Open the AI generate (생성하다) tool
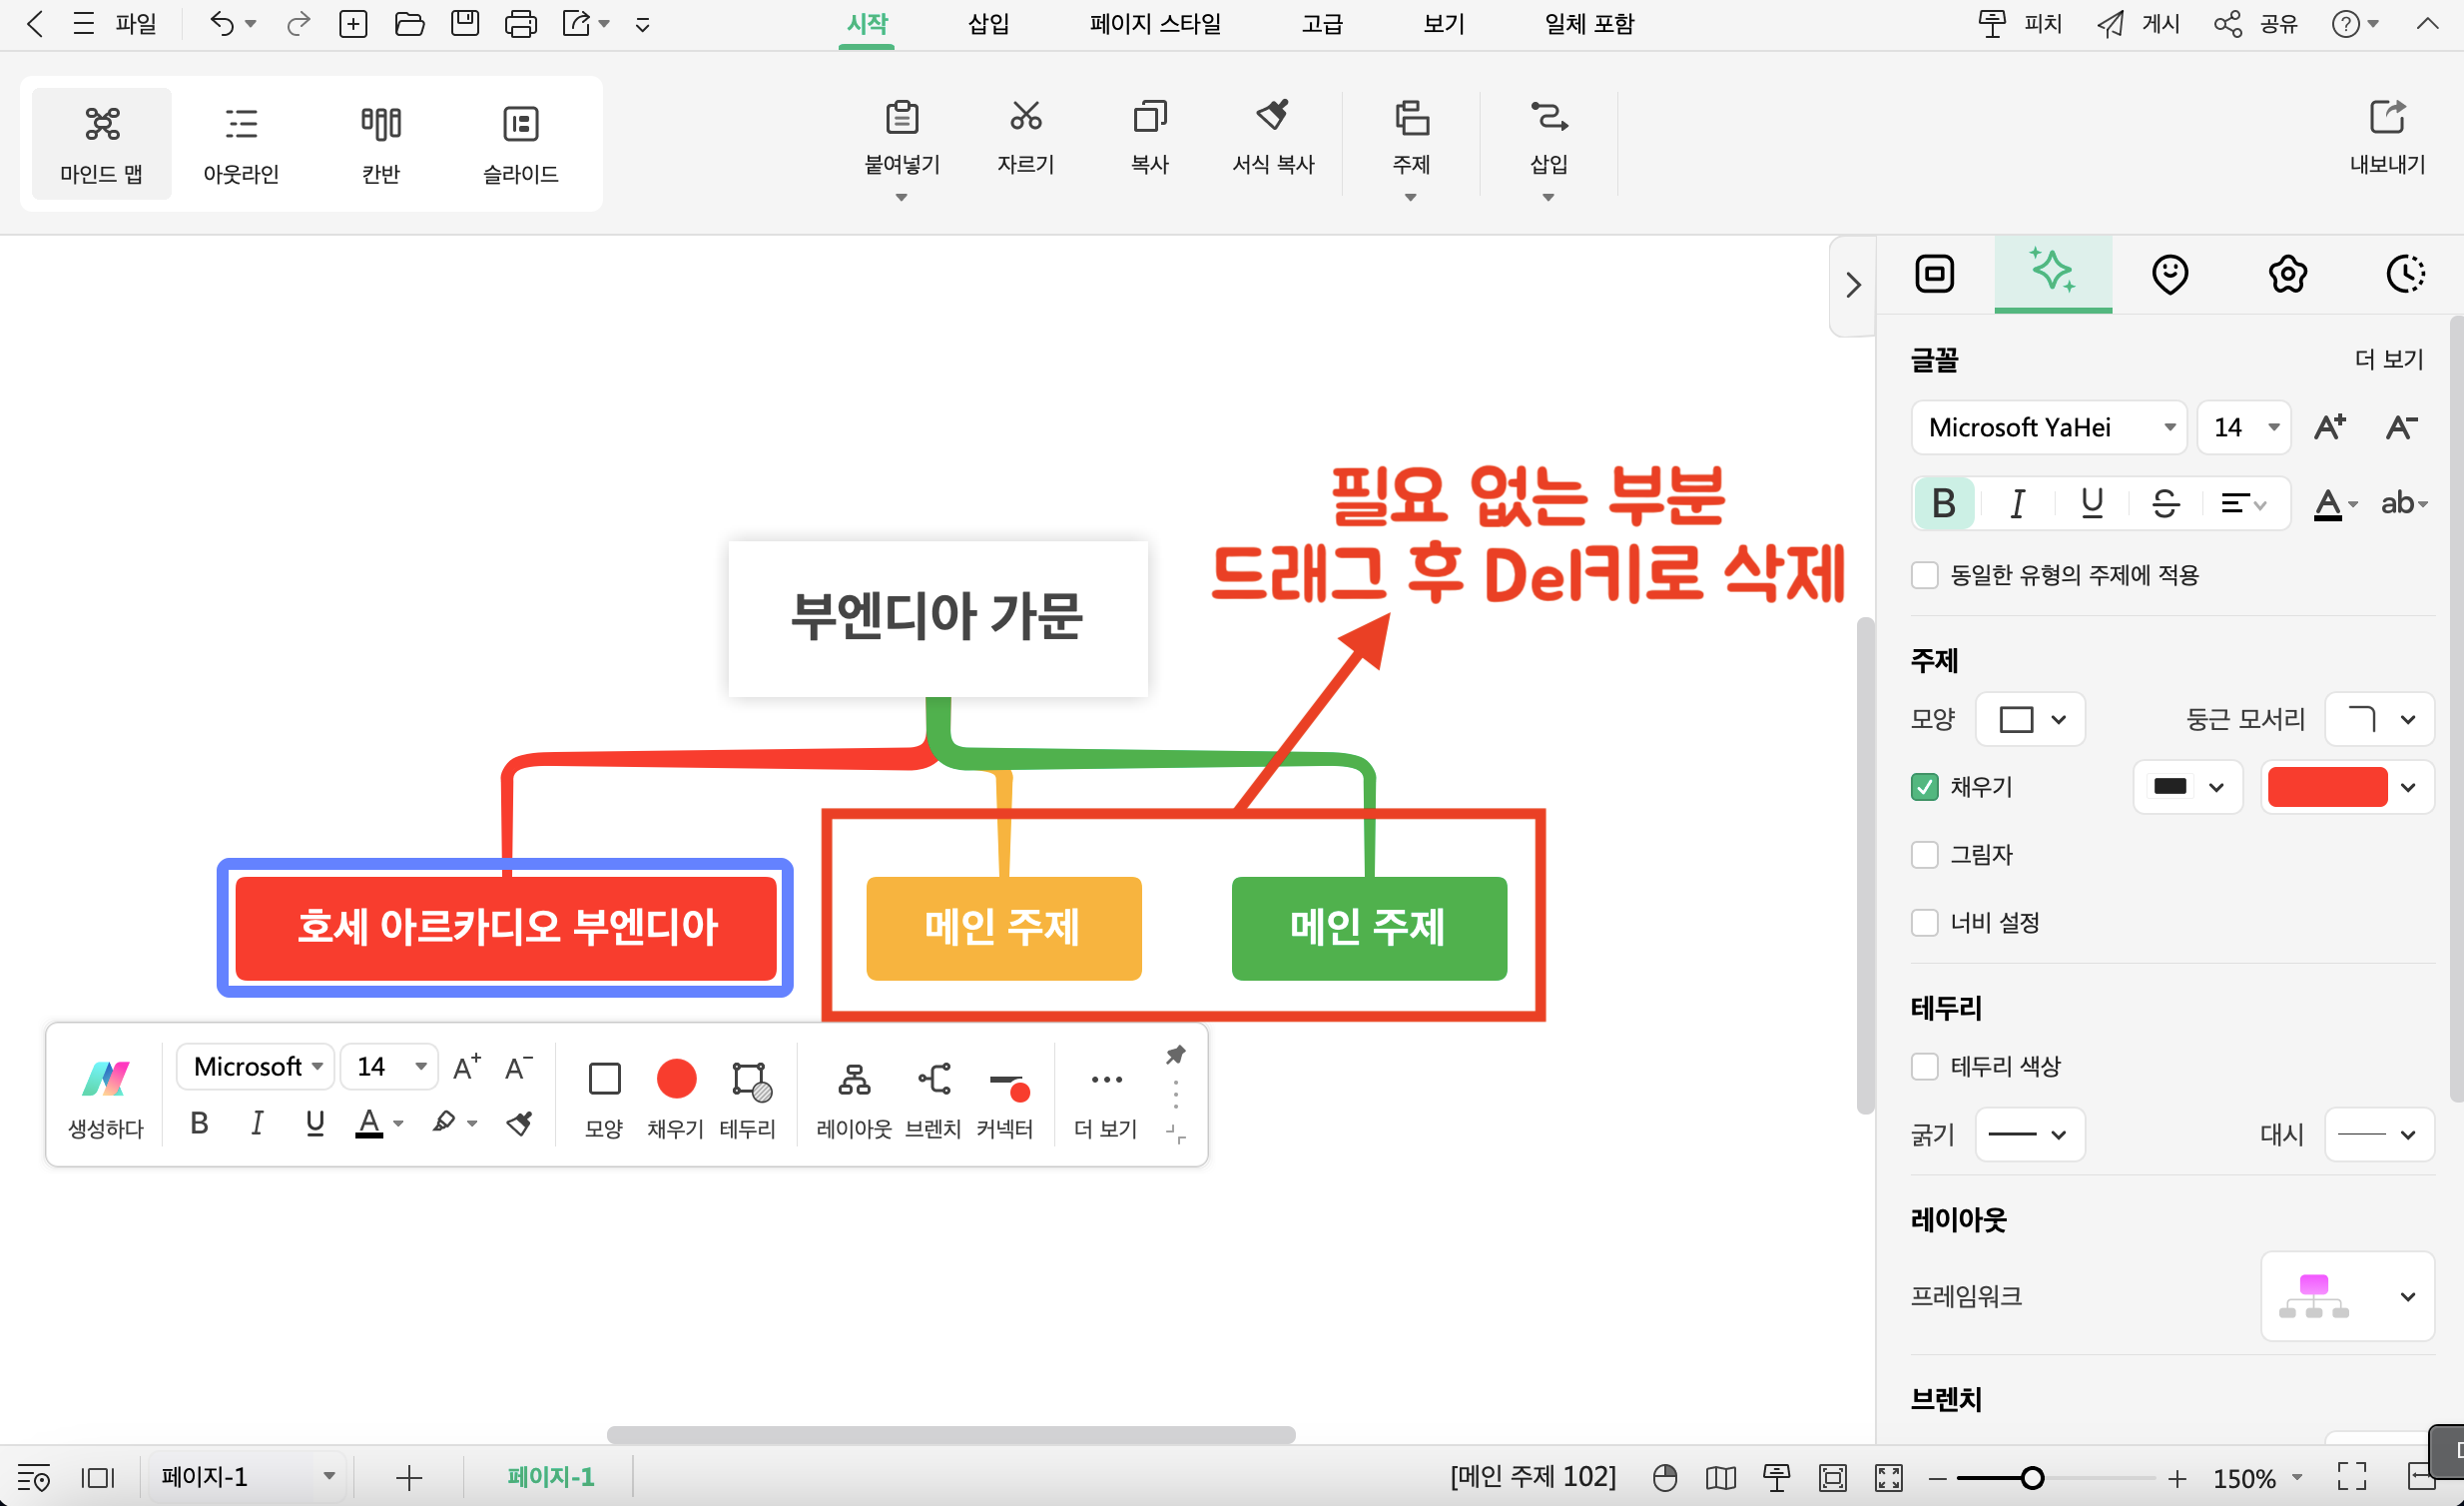The height and width of the screenshot is (1506, 2464). [105, 1097]
